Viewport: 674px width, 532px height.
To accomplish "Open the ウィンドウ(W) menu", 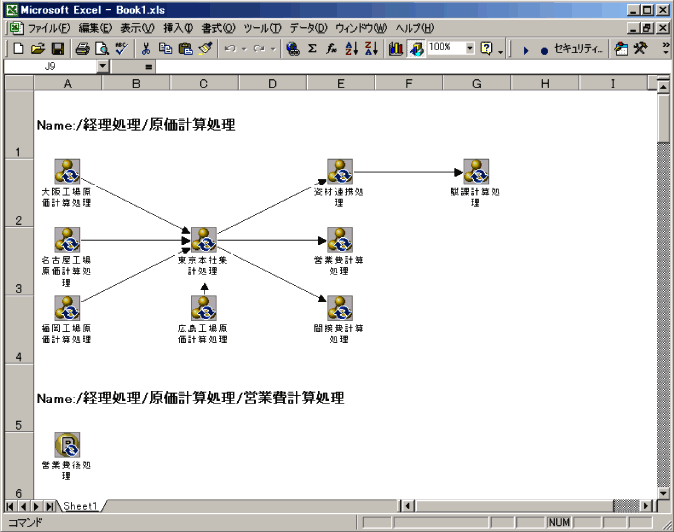I will click(x=361, y=28).
